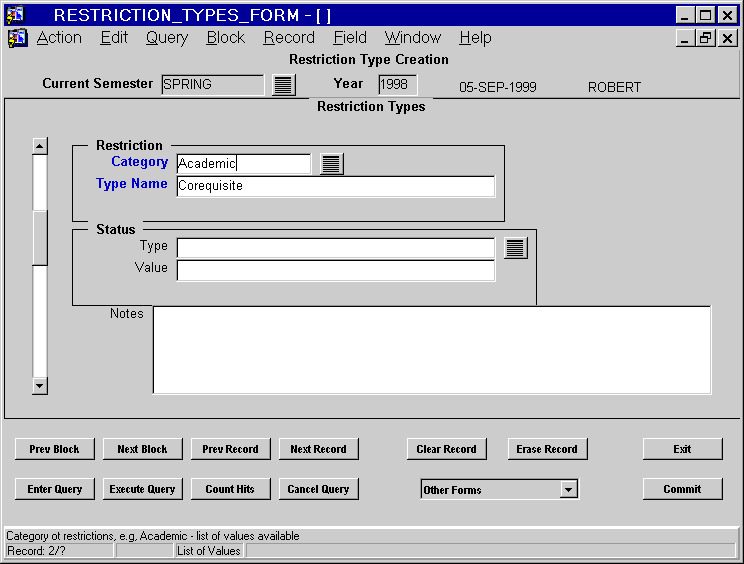
Task: Minimize the RESTRICTION_TYPES_FORM window
Action: [684, 15]
